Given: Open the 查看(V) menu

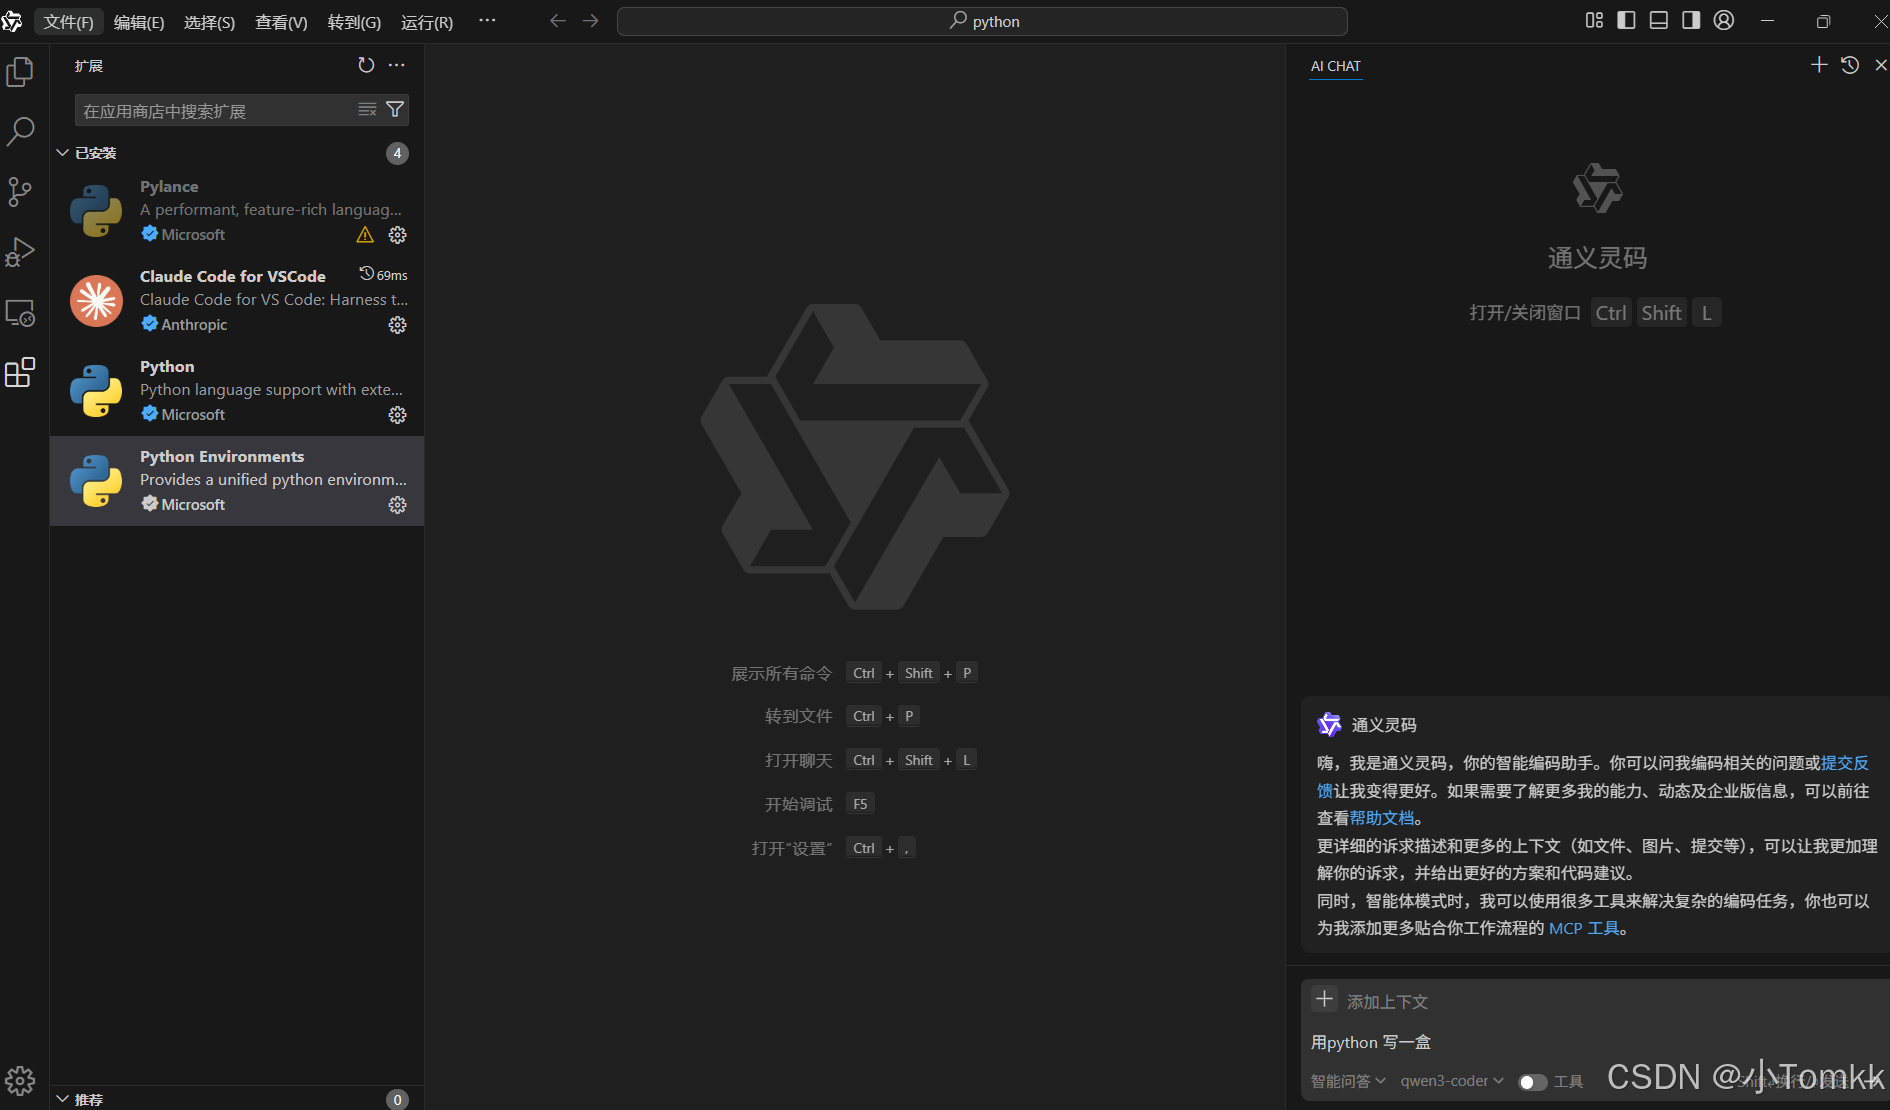Looking at the screenshot, I should tap(281, 22).
